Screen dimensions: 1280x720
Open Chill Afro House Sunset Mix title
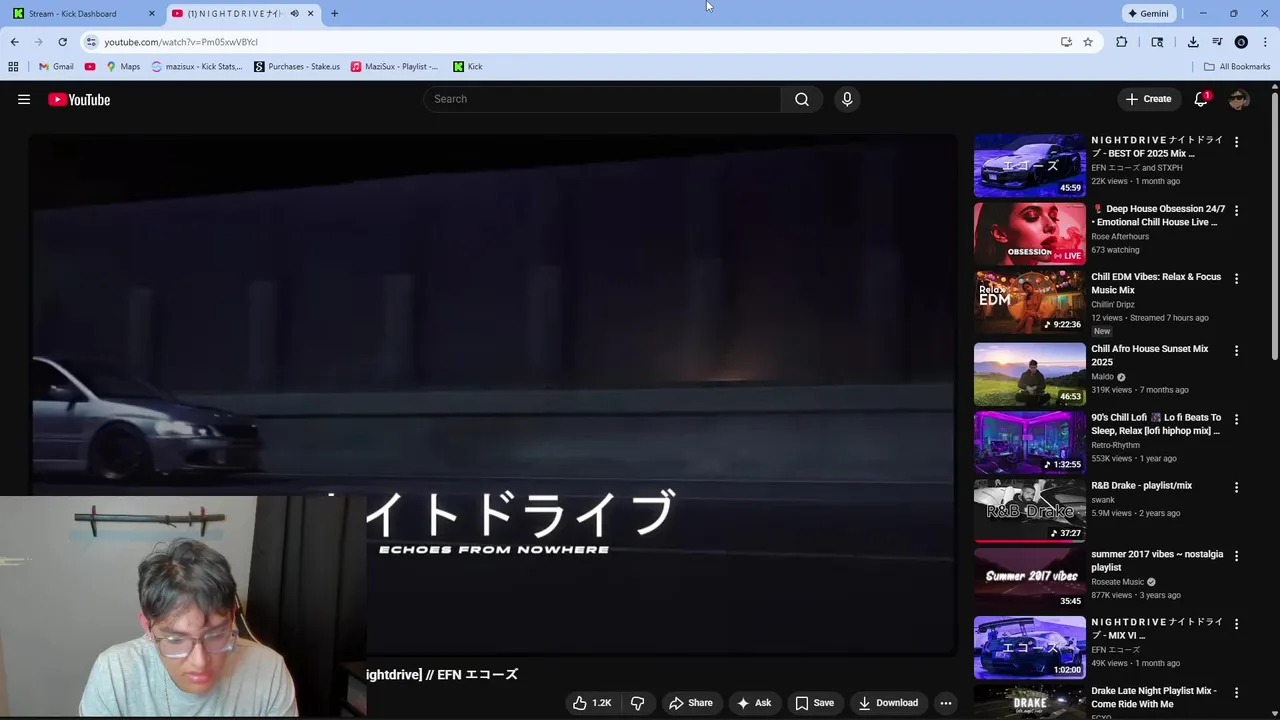(x=1150, y=355)
